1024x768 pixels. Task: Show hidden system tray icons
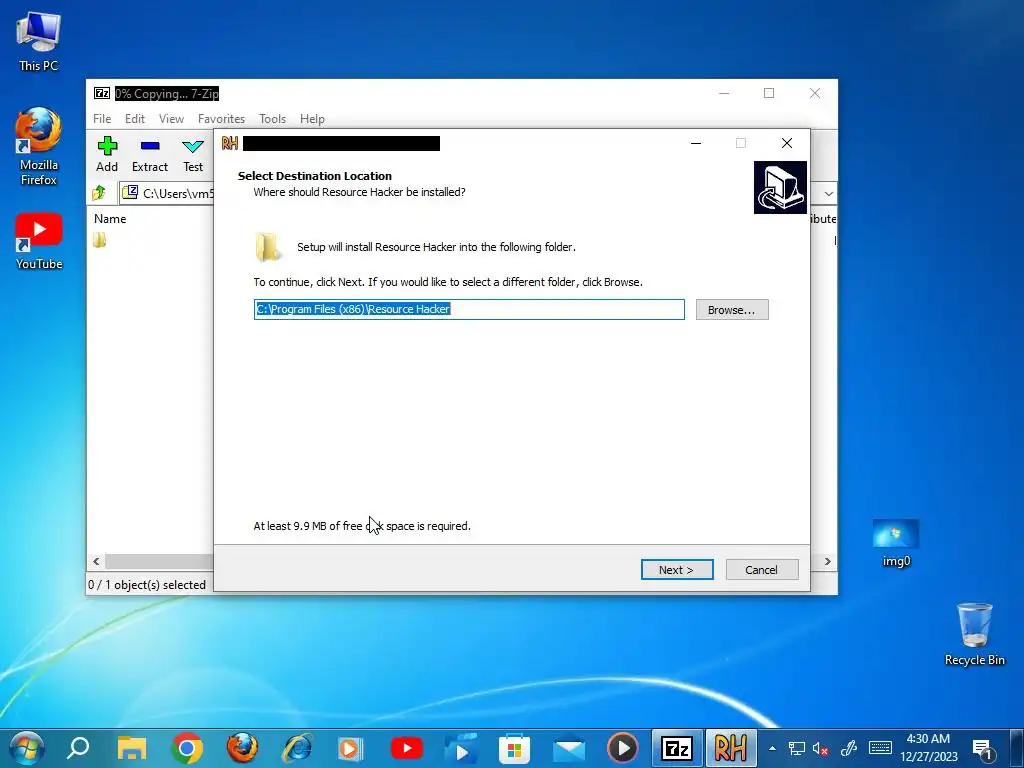pos(772,748)
